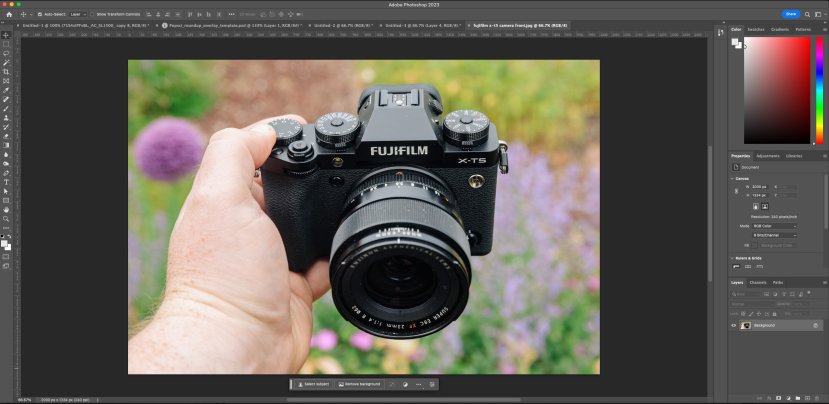Hide the Background layer visibility eye

[x=733, y=325]
